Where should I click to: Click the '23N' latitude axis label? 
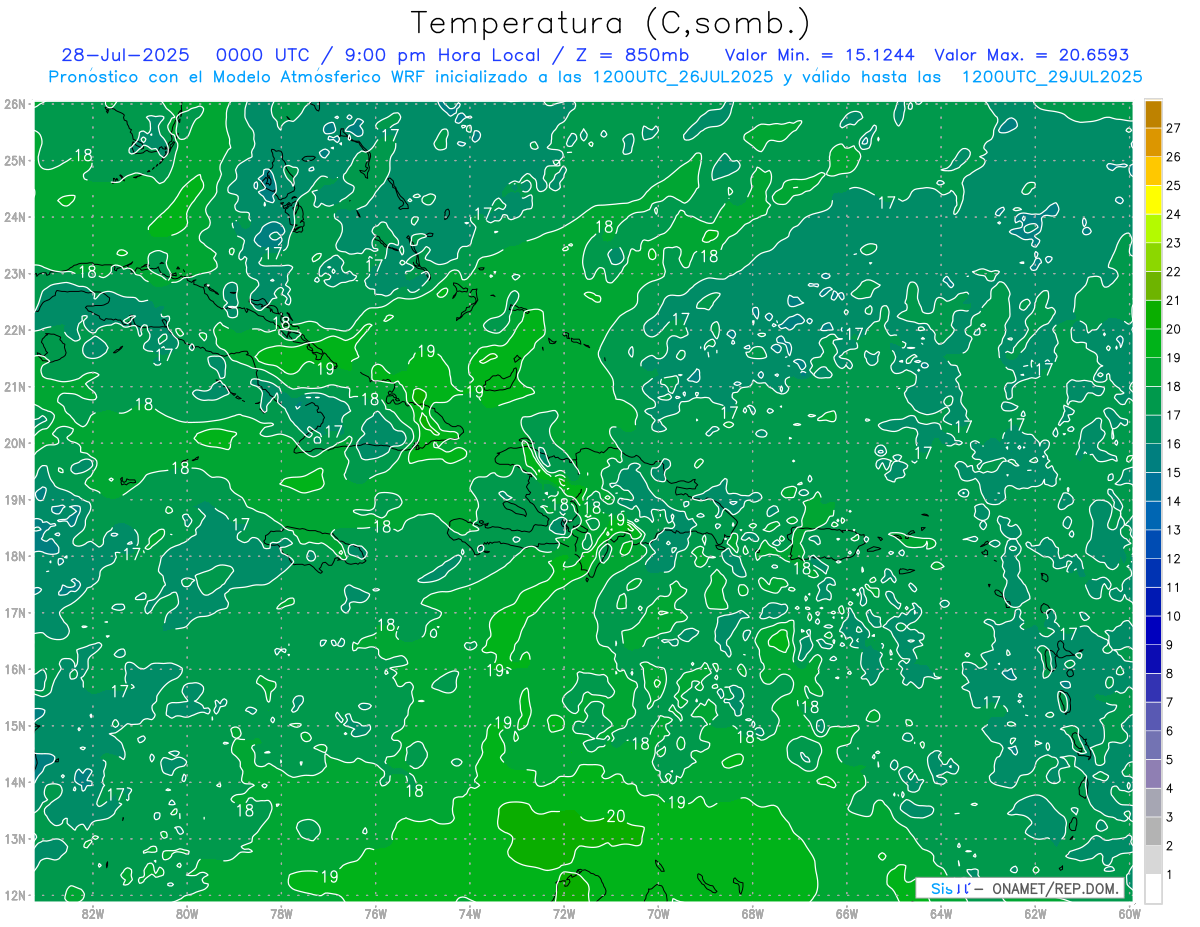[14, 273]
